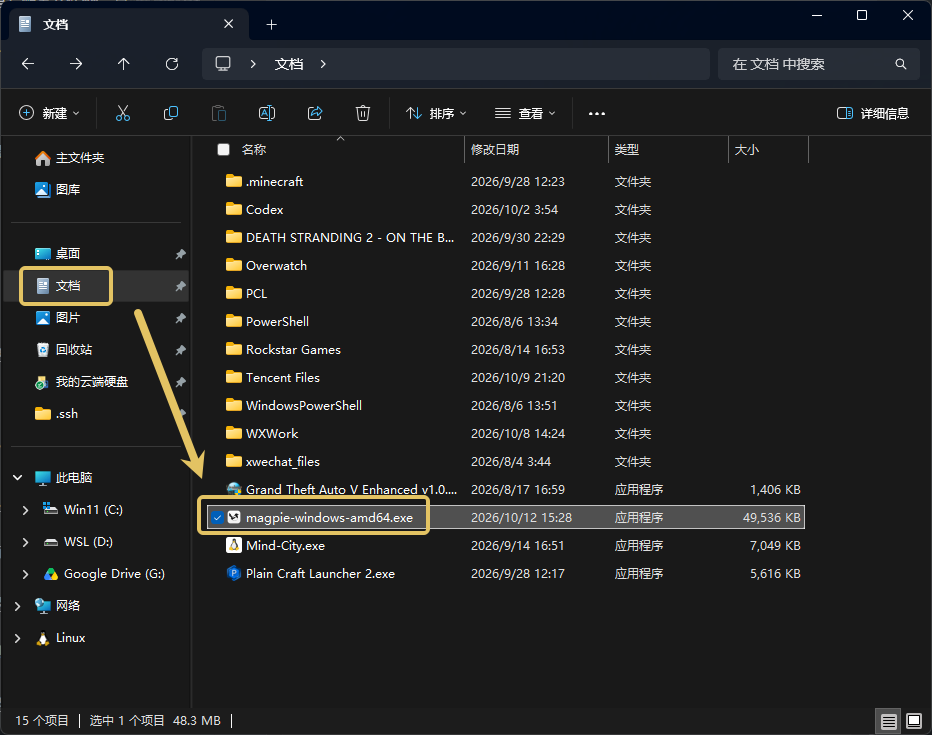
Task: Click 文档 breadcrumb in address bar
Action: coord(289,64)
